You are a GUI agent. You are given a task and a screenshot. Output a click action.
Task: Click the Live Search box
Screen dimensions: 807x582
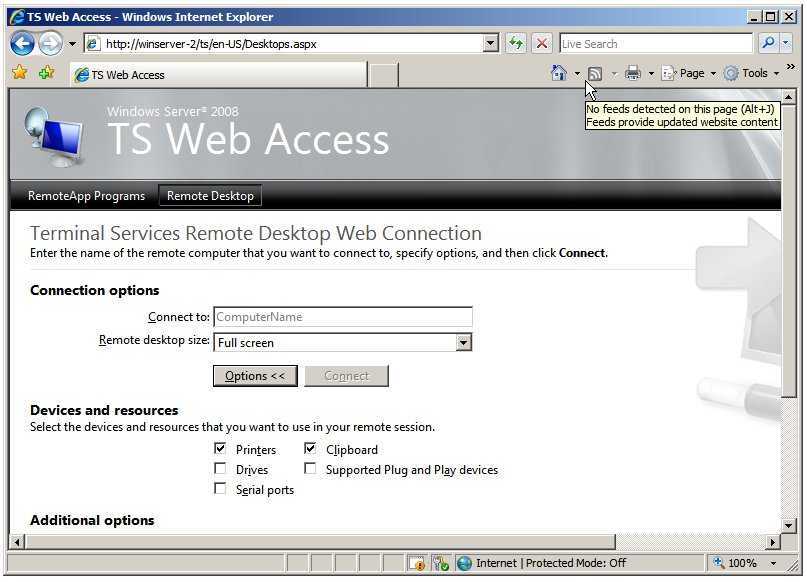click(656, 44)
